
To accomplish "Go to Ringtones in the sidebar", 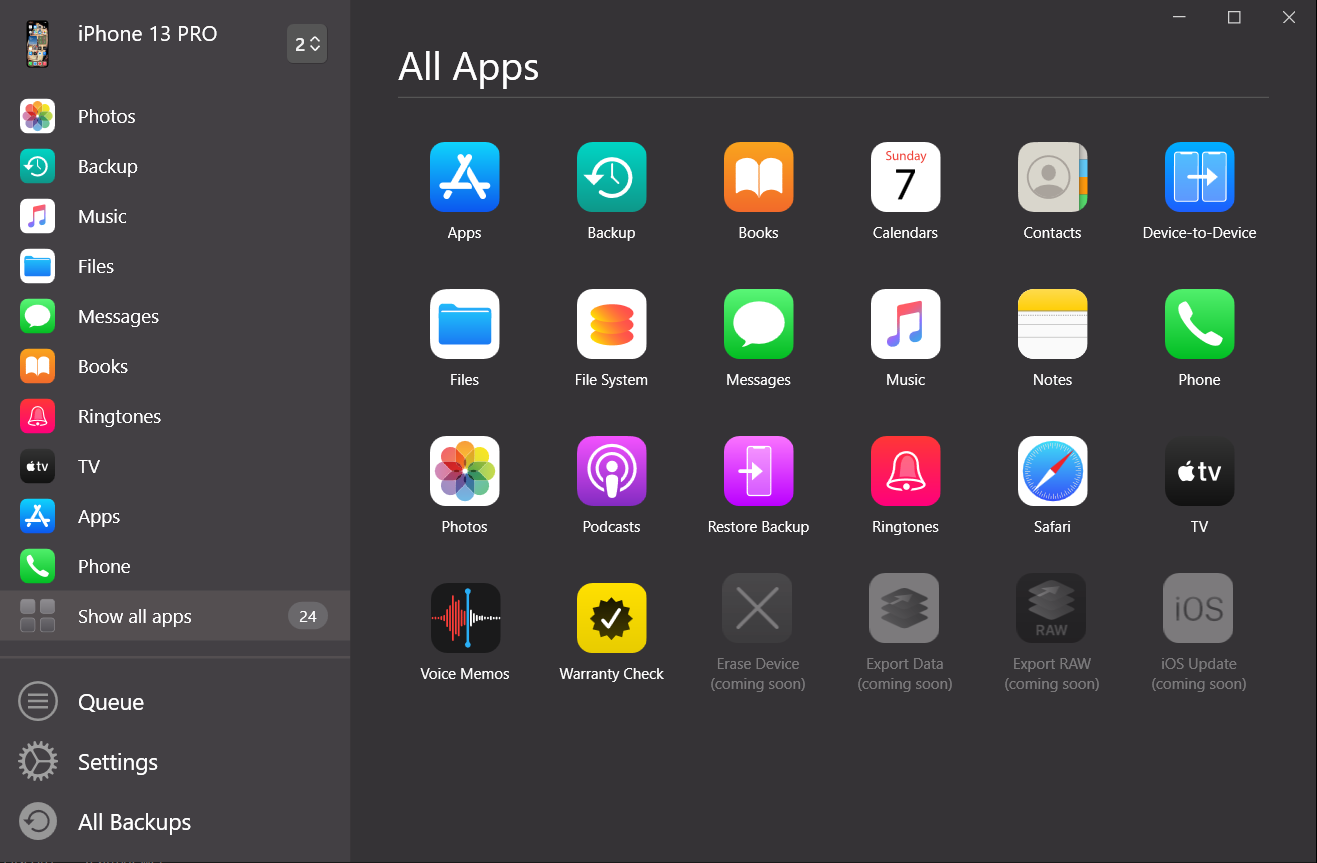I will 119,417.
